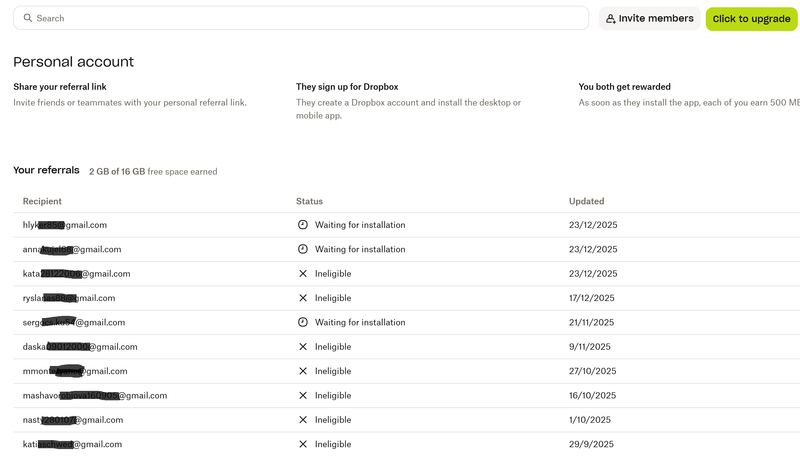Click the 17/12/2025 date cell
Image resolution: width=800 pixels, height=462 pixels.
pos(592,298)
